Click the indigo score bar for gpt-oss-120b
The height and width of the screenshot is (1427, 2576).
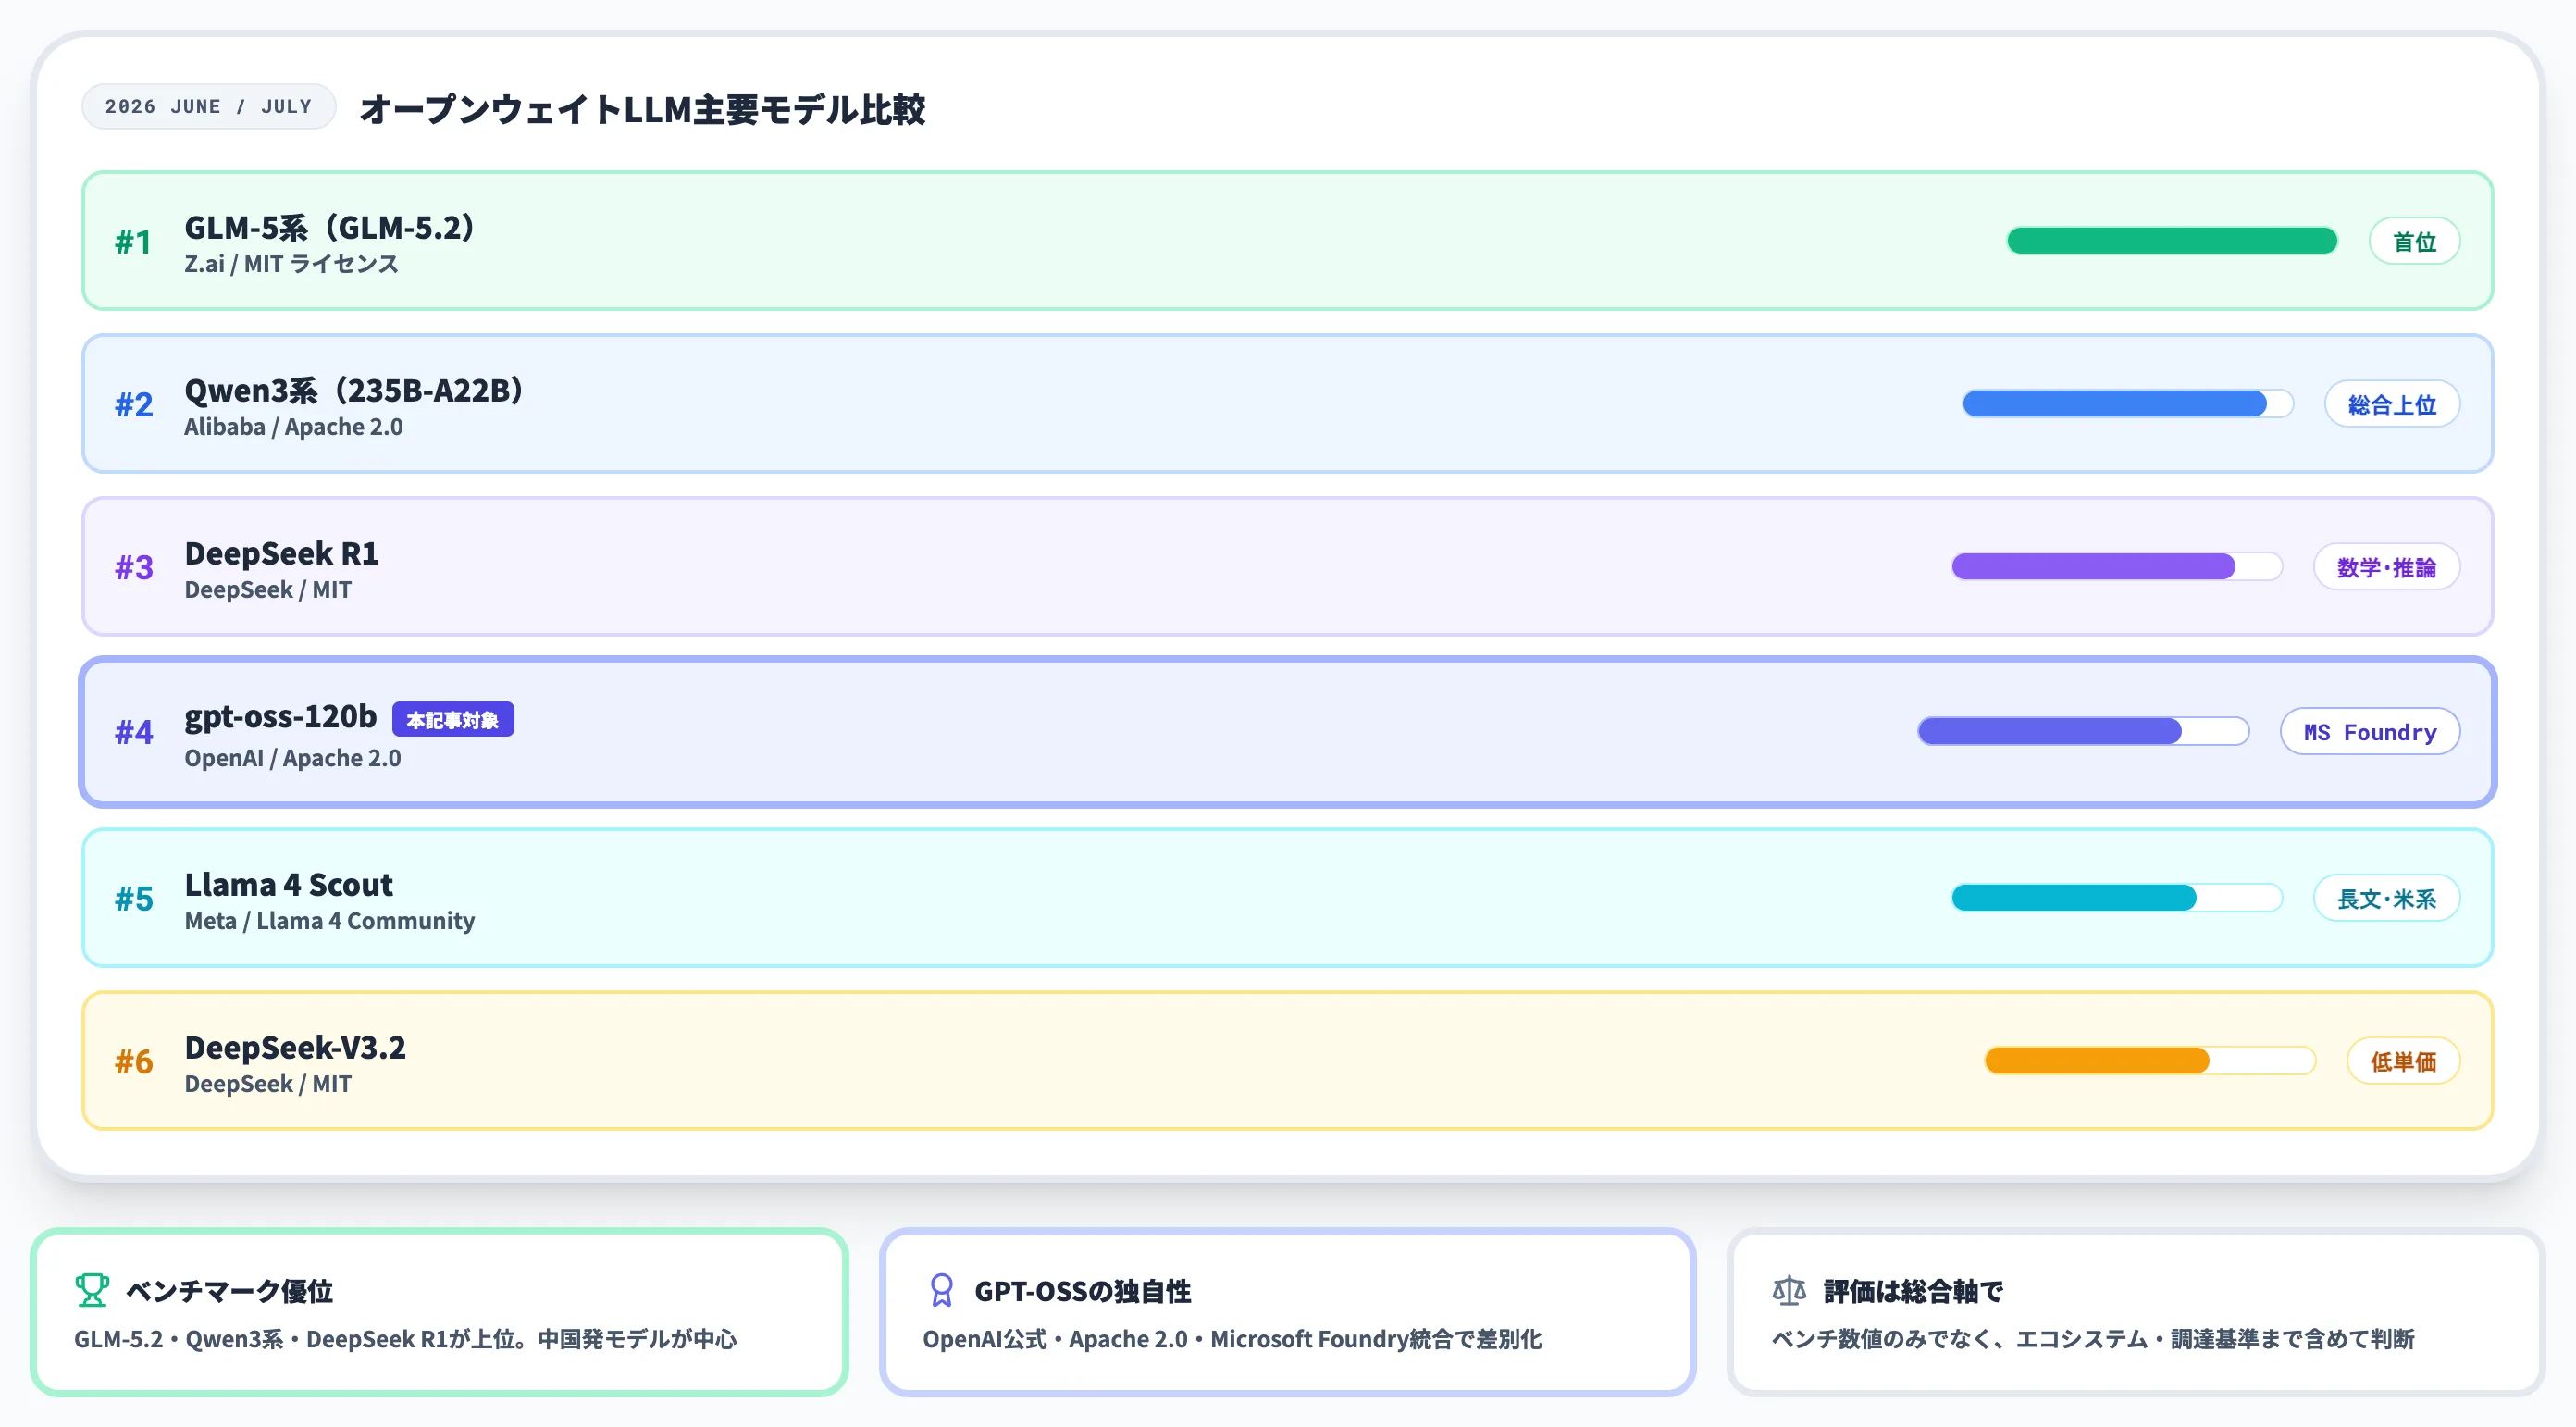(x=2084, y=732)
